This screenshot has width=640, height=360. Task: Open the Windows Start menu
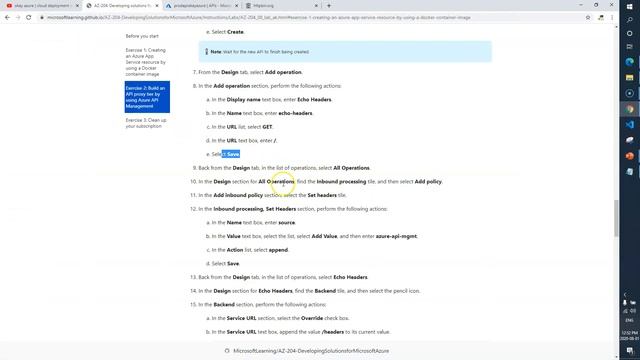[629, 6]
